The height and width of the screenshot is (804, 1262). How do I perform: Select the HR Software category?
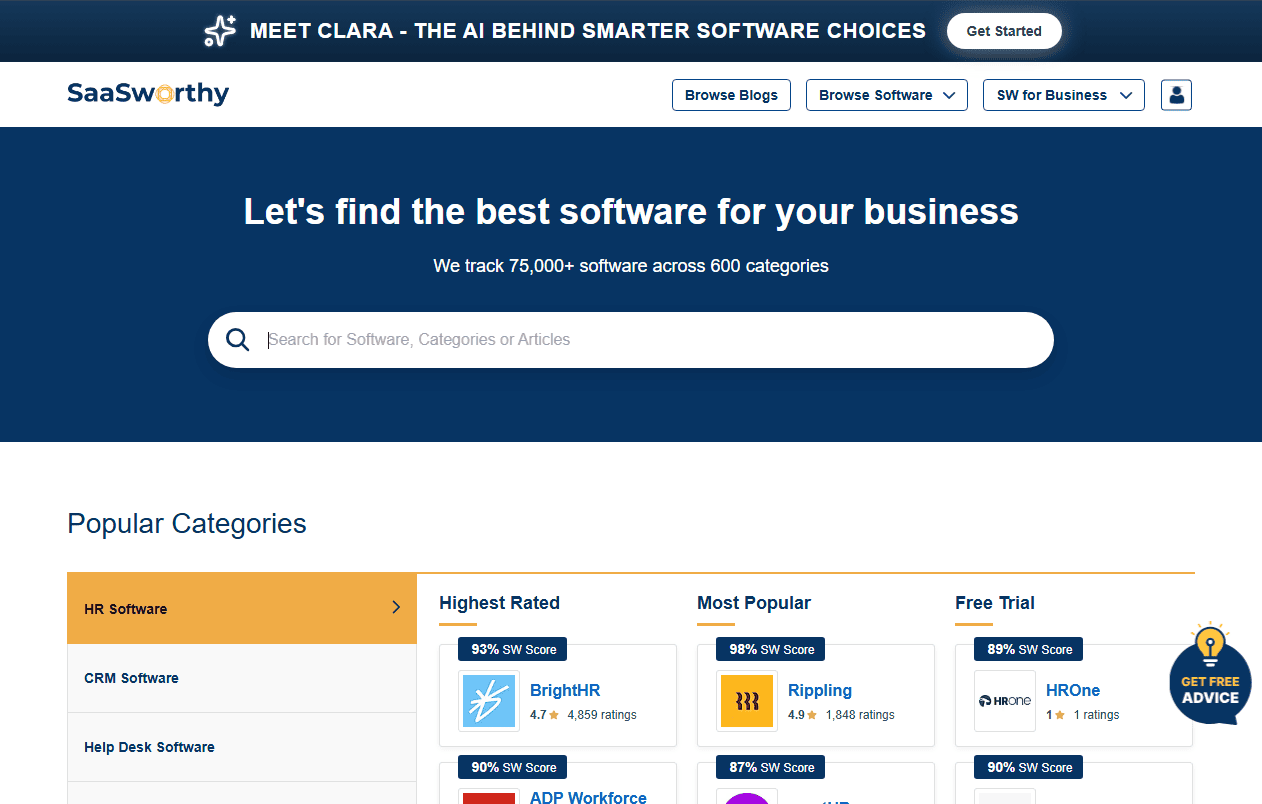[242, 608]
